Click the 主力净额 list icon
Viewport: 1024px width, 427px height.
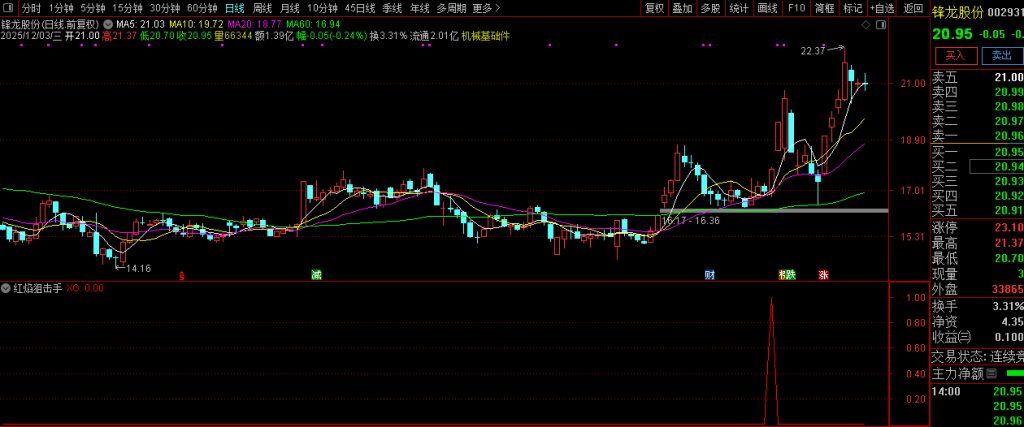click(991, 373)
